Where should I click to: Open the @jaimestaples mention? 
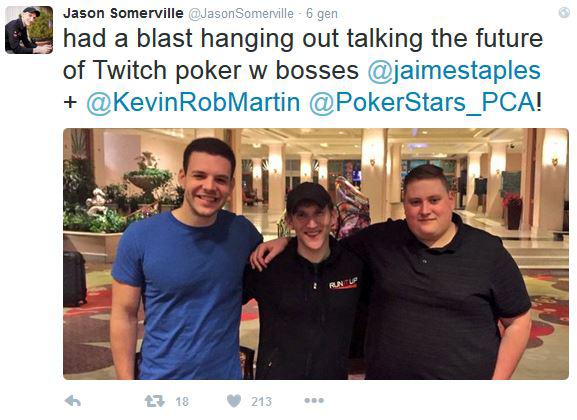(454, 70)
